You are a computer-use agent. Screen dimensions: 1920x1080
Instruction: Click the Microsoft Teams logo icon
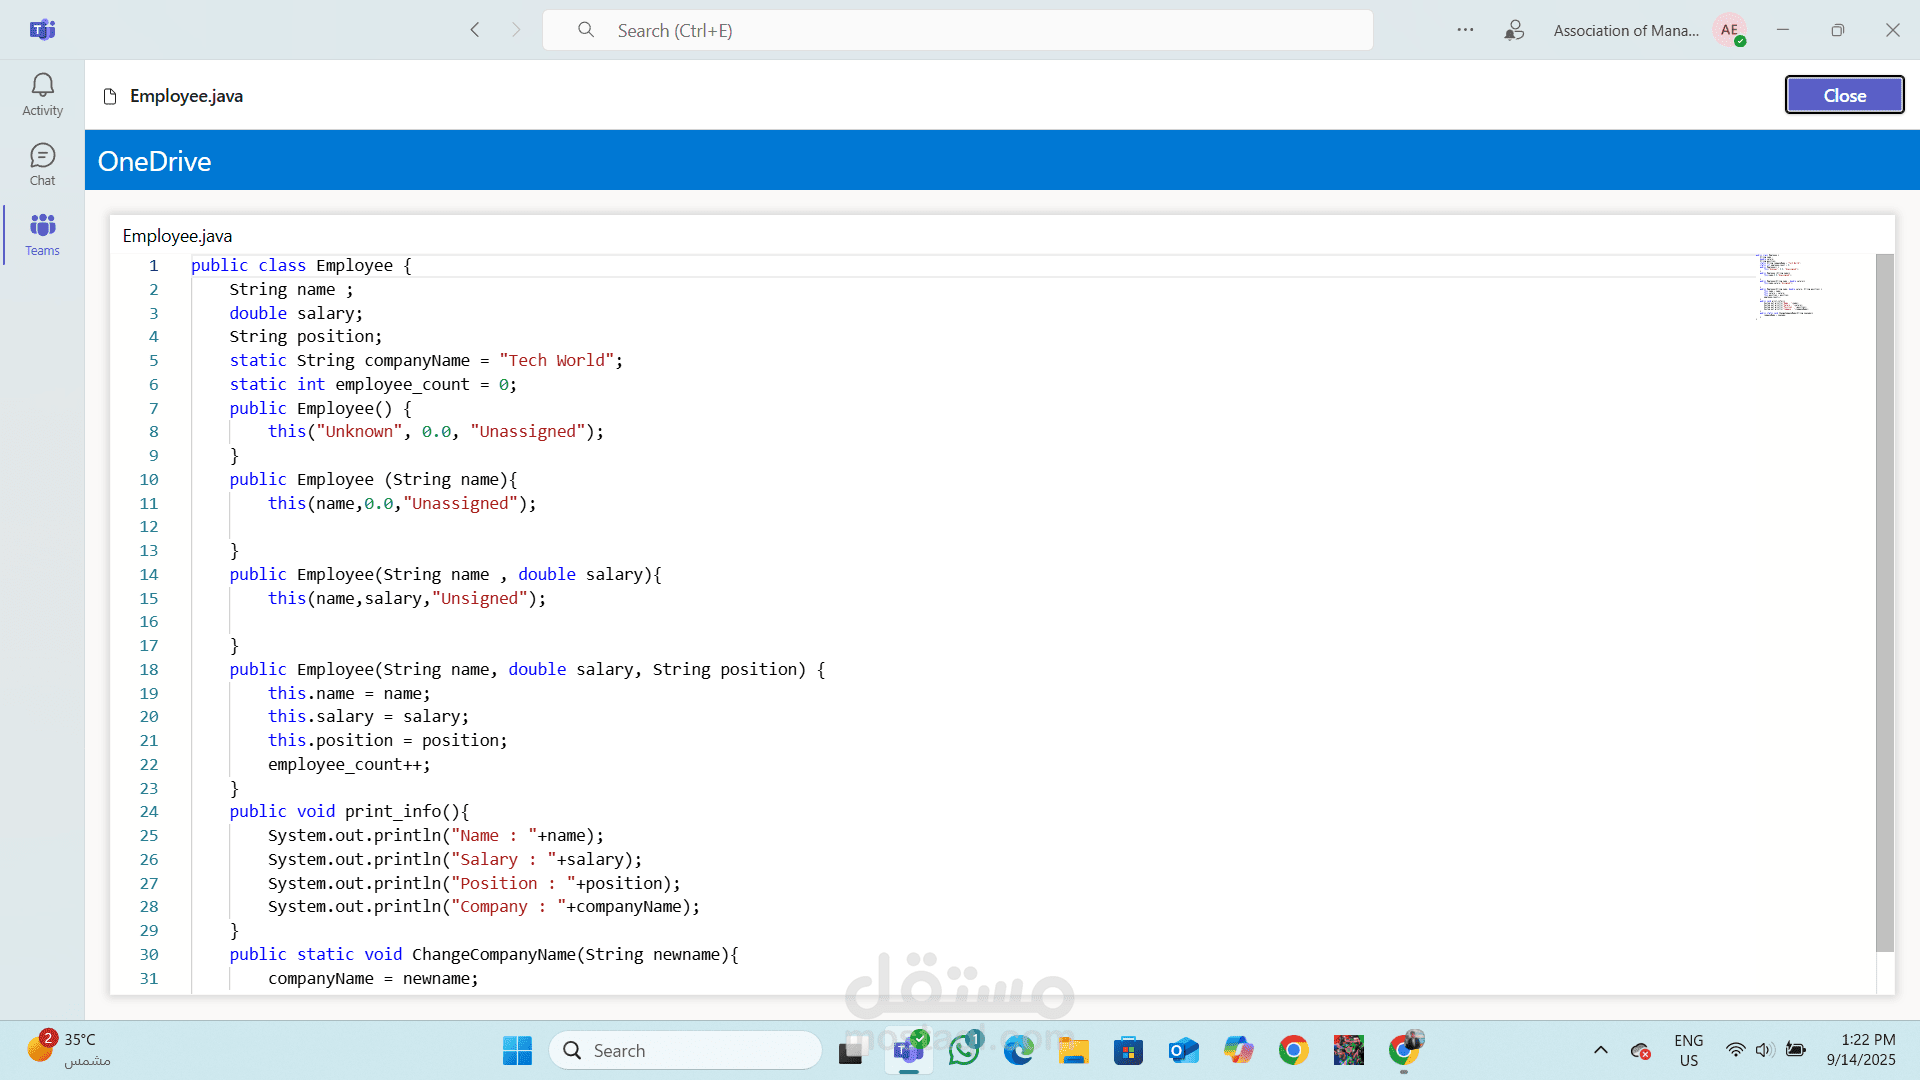pos(42,30)
